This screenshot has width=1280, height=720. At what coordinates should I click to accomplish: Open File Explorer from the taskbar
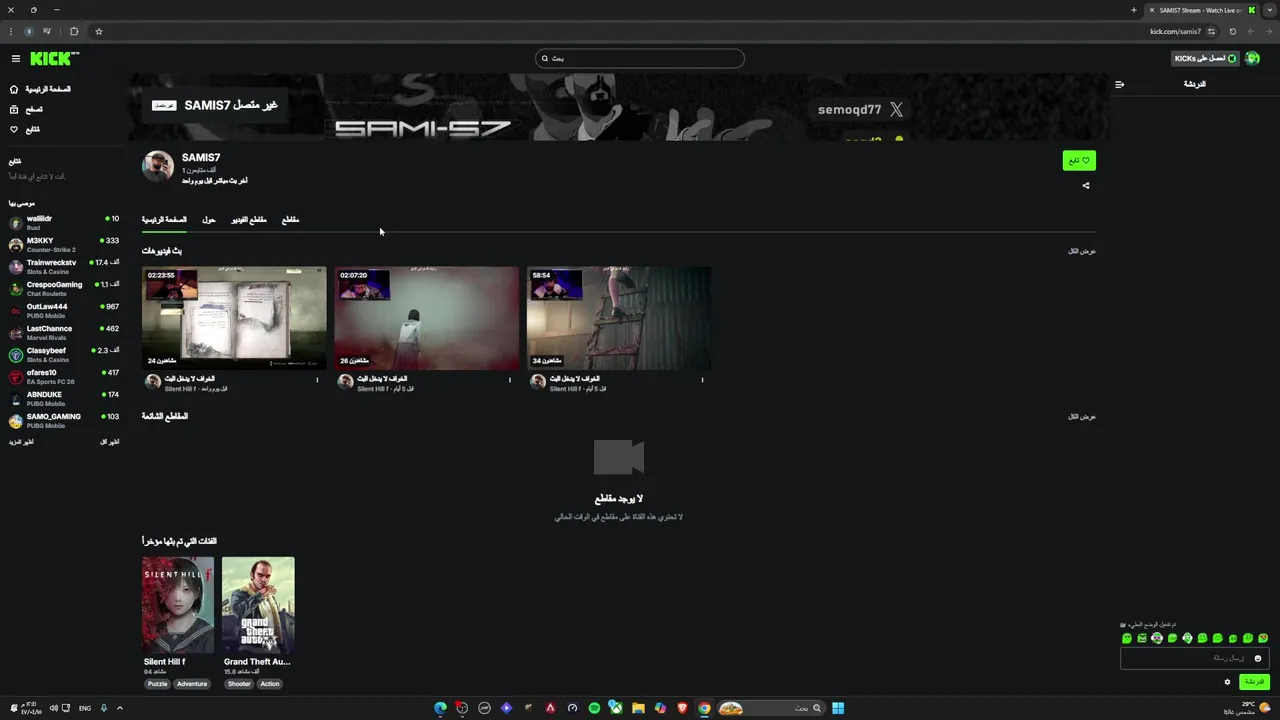638,708
